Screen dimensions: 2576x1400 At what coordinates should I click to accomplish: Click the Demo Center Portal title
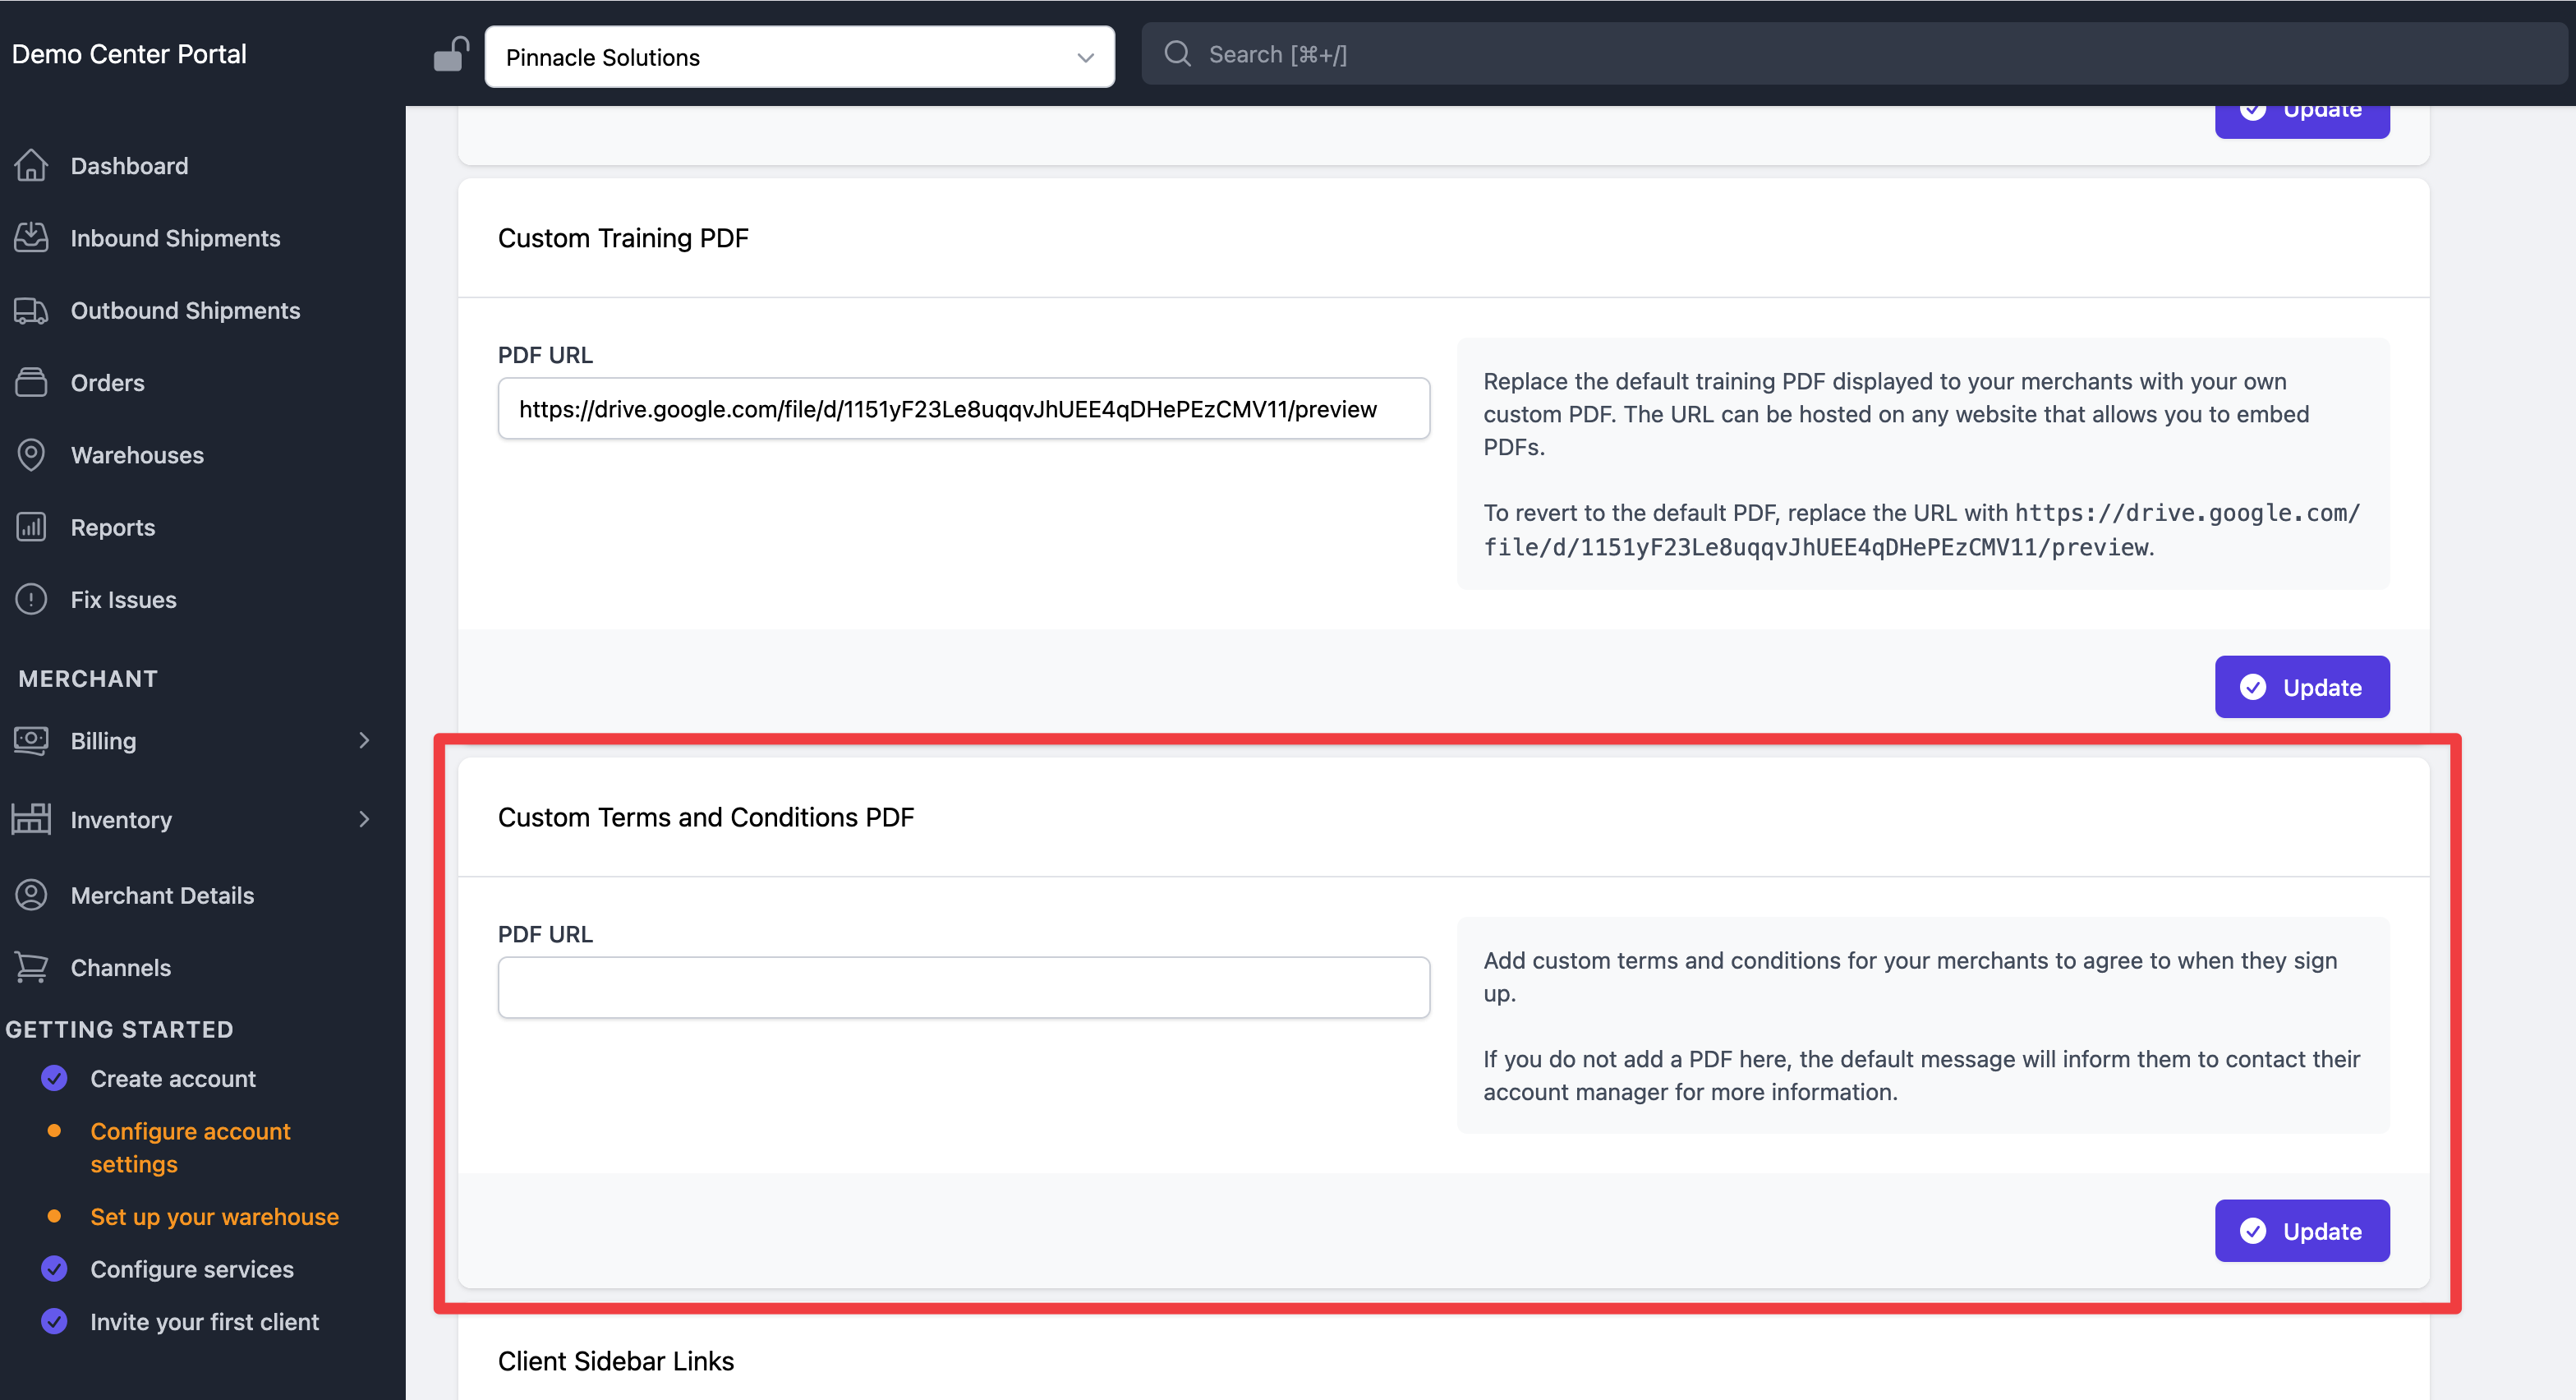[129, 54]
